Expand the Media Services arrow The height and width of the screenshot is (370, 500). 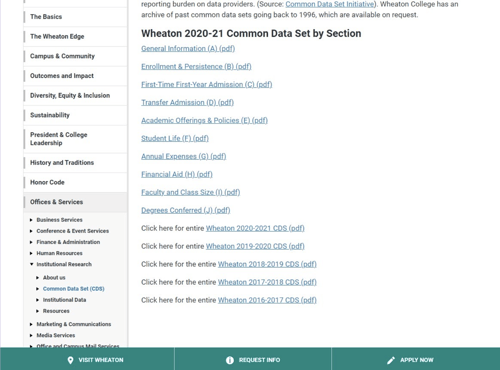[31, 335]
